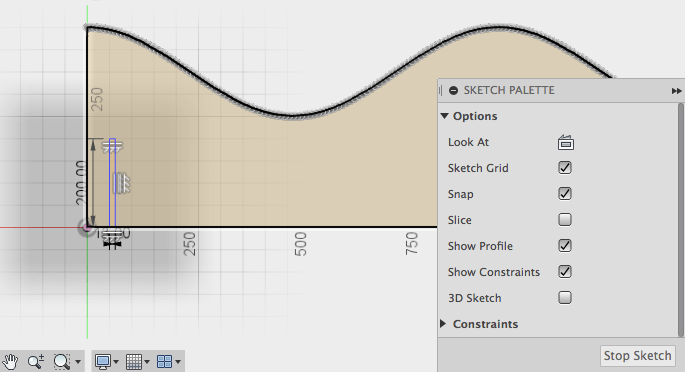This screenshot has width=685, height=372.
Task: Toggle the Show Profile checkbox
Action: click(565, 245)
